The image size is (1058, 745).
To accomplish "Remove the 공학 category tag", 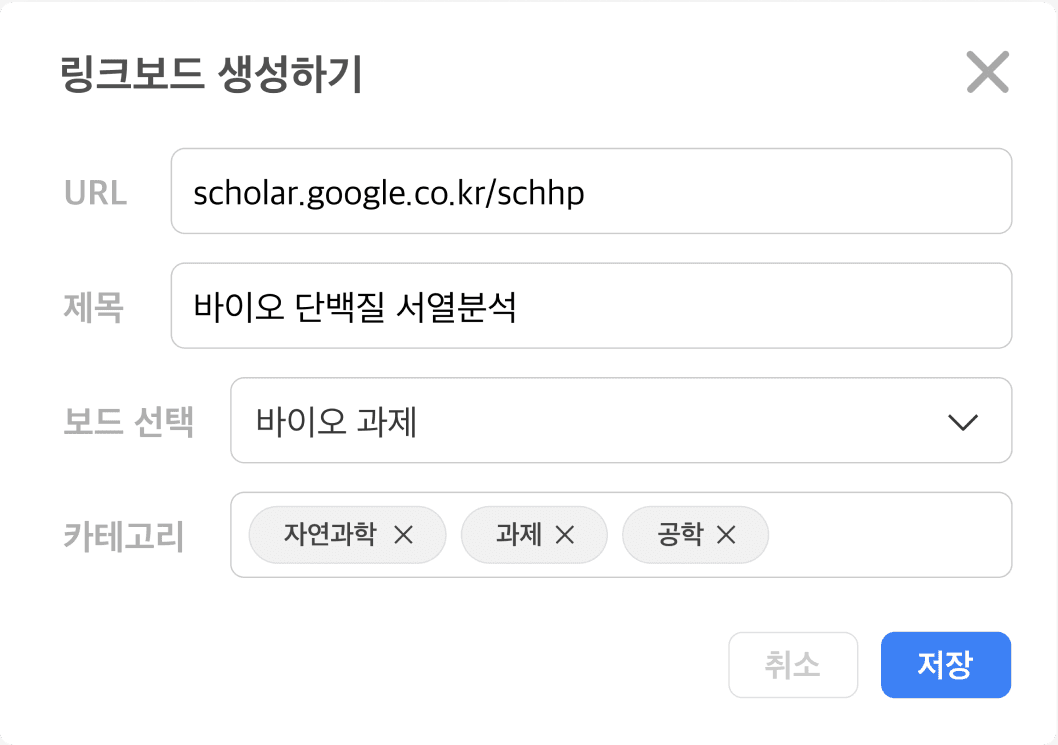I will 726,535.
